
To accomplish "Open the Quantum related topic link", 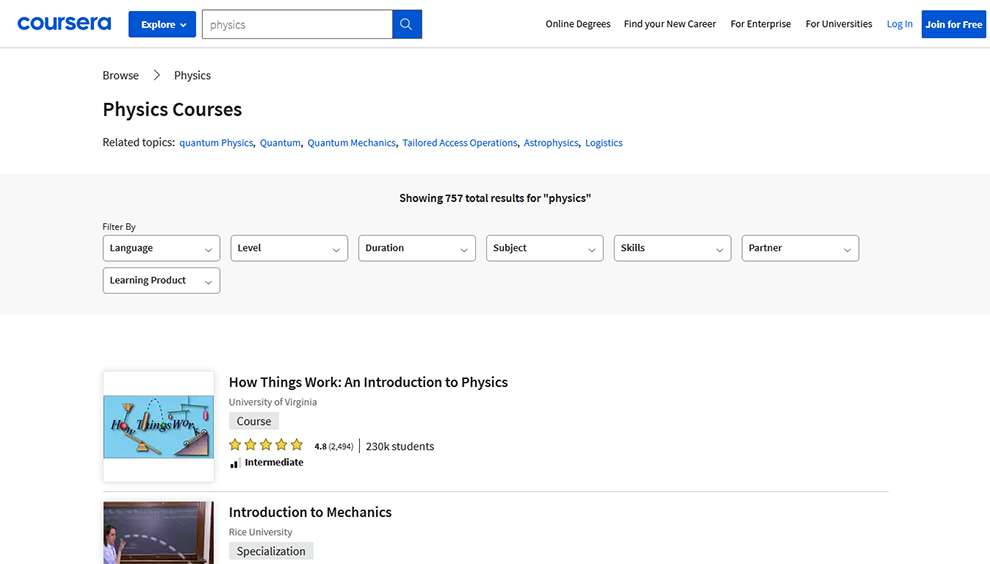I will (x=280, y=143).
